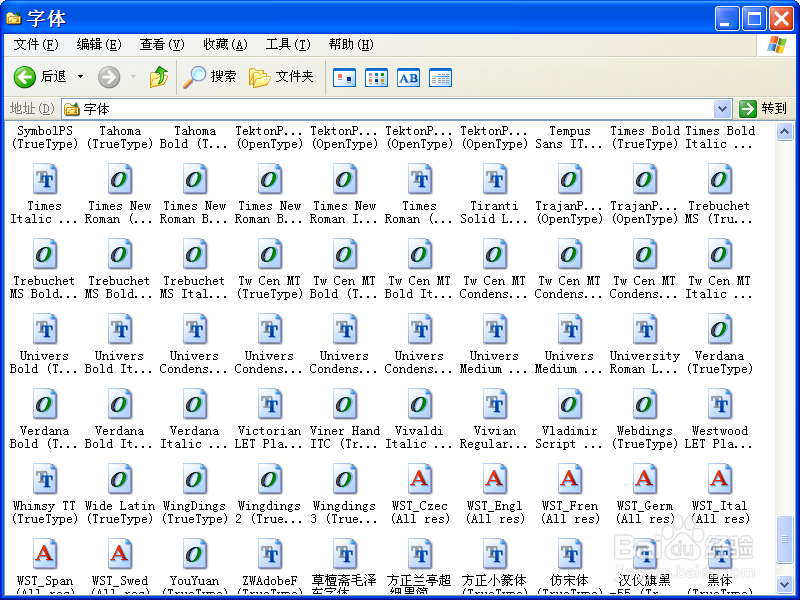This screenshot has height=600, width=800.
Task: Expand the address bar dropdown
Action: 721,109
